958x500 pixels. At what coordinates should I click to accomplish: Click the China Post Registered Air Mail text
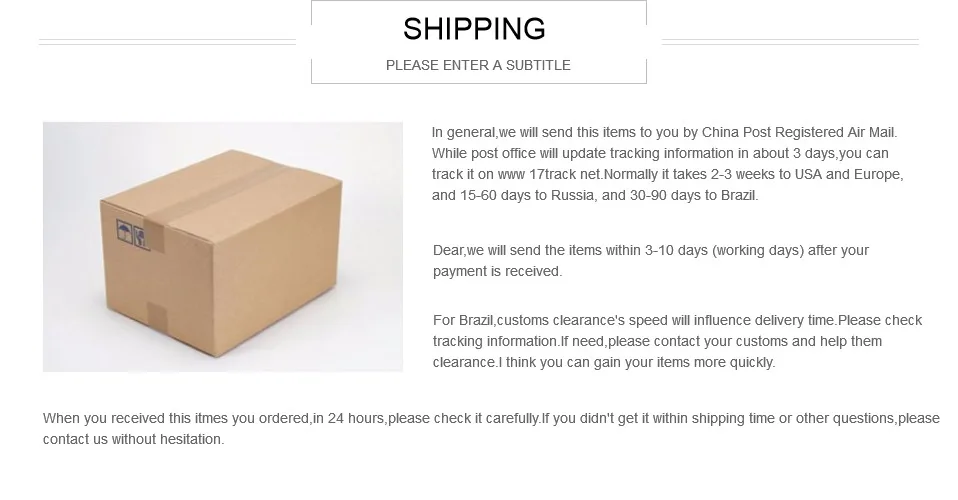798,132
